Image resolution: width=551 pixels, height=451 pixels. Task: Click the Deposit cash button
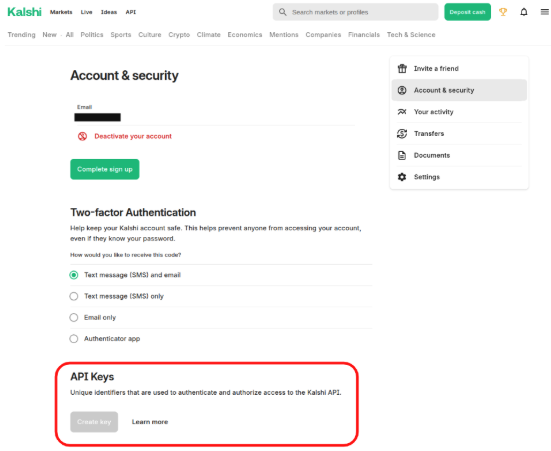coord(467,12)
